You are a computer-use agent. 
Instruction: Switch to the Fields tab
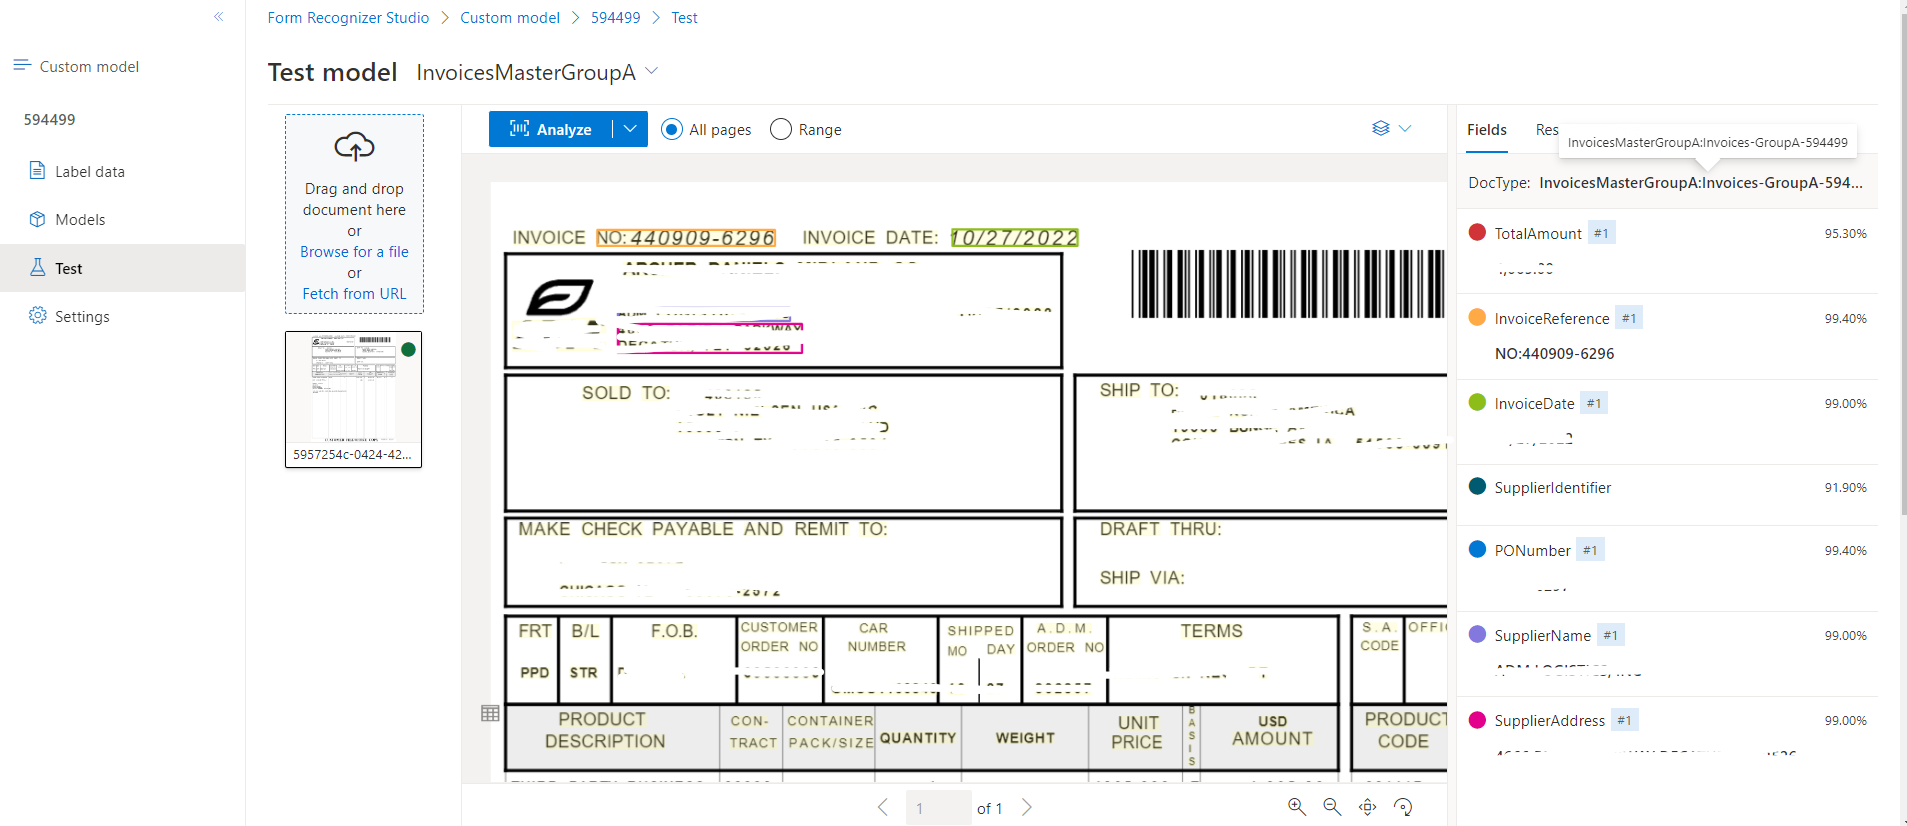[x=1487, y=130]
